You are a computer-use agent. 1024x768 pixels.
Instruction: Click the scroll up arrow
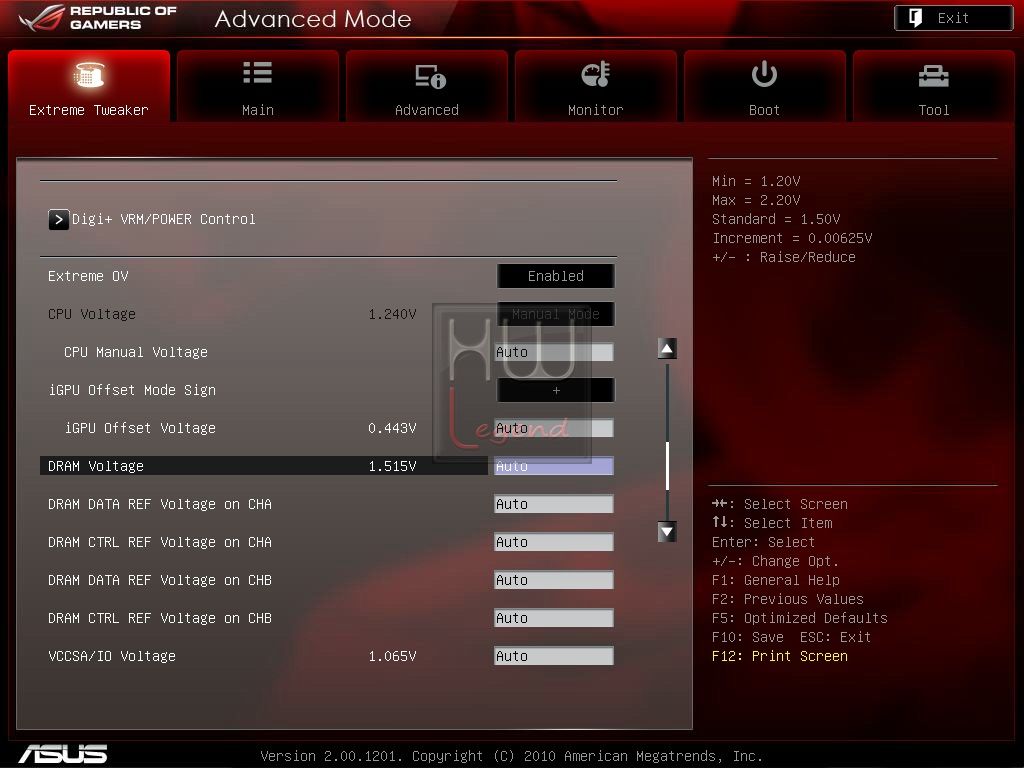click(667, 349)
